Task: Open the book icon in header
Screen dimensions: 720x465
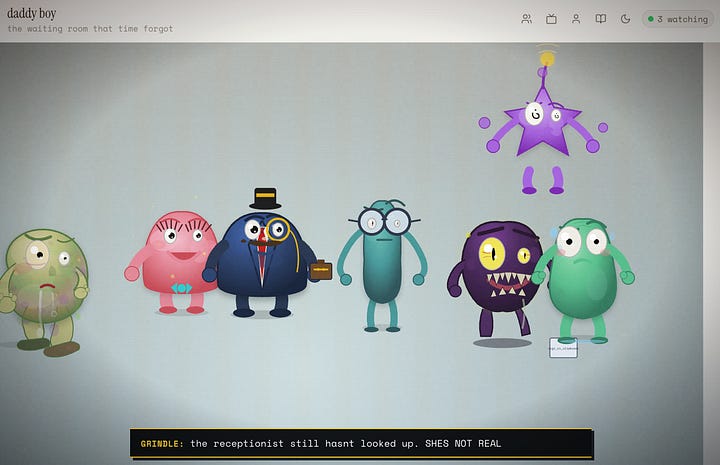Action: (x=601, y=19)
